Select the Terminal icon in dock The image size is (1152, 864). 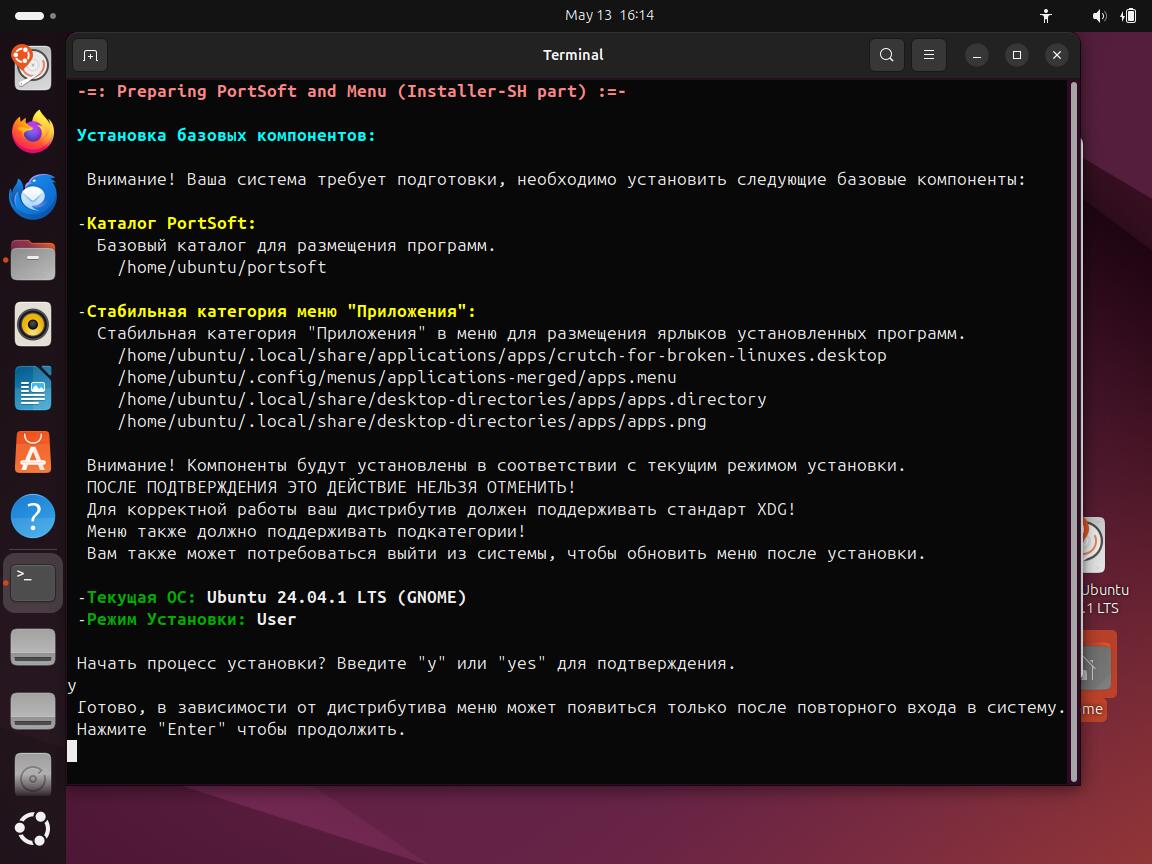pos(33,583)
